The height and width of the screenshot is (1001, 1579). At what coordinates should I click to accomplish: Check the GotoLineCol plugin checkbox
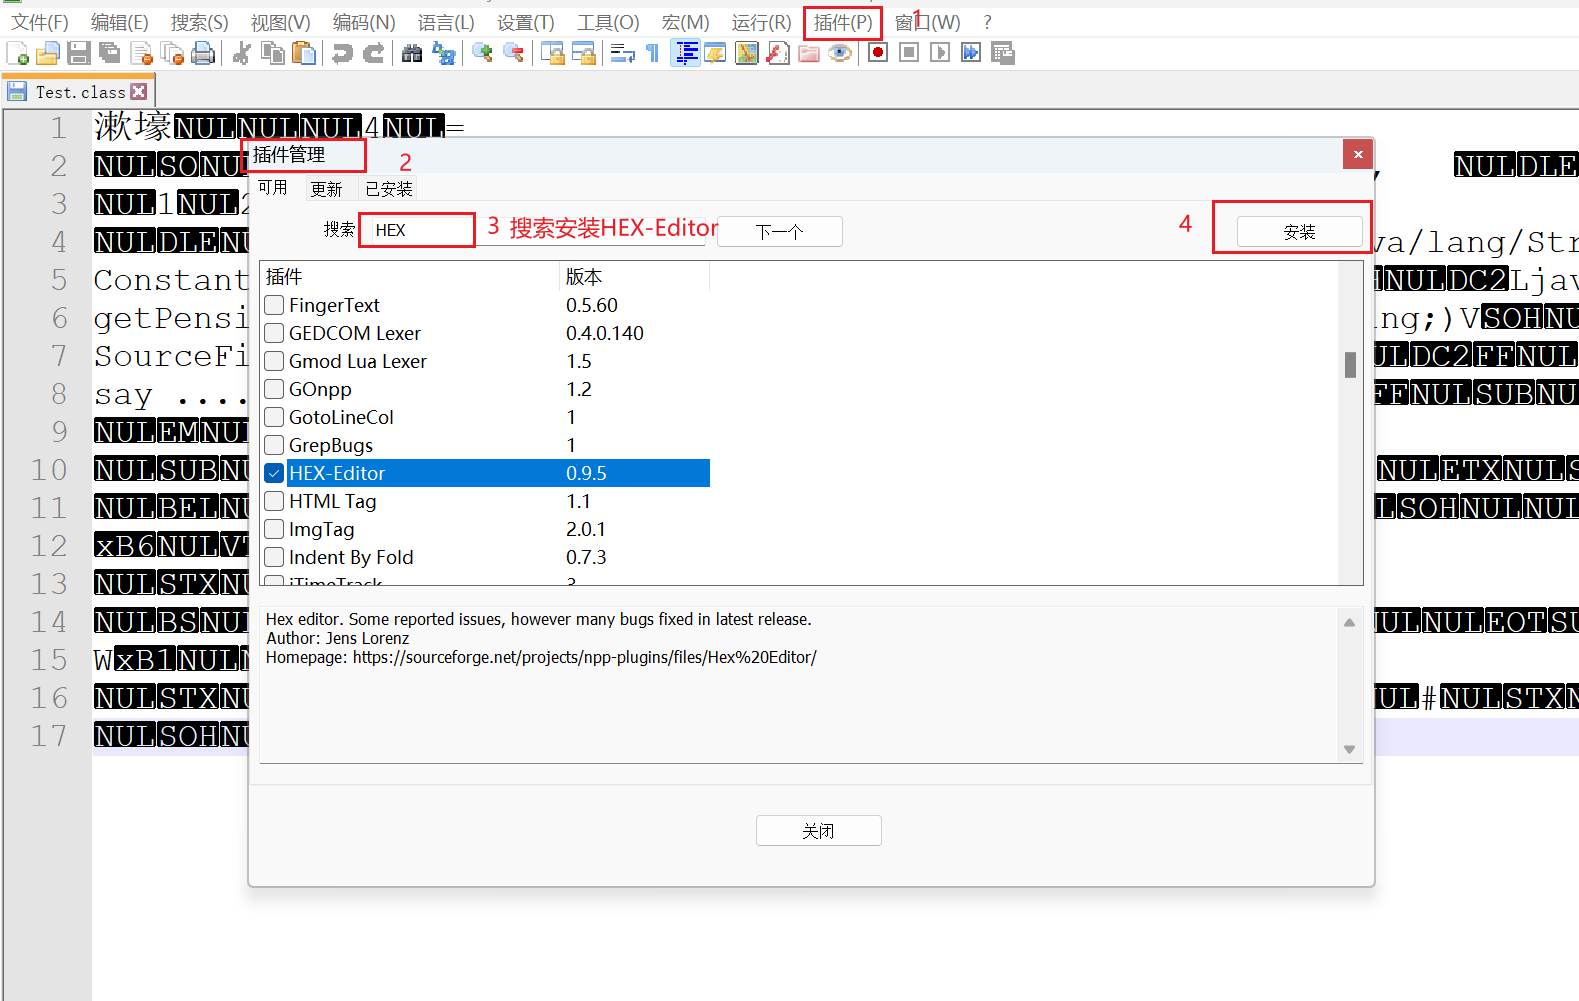(274, 417)
